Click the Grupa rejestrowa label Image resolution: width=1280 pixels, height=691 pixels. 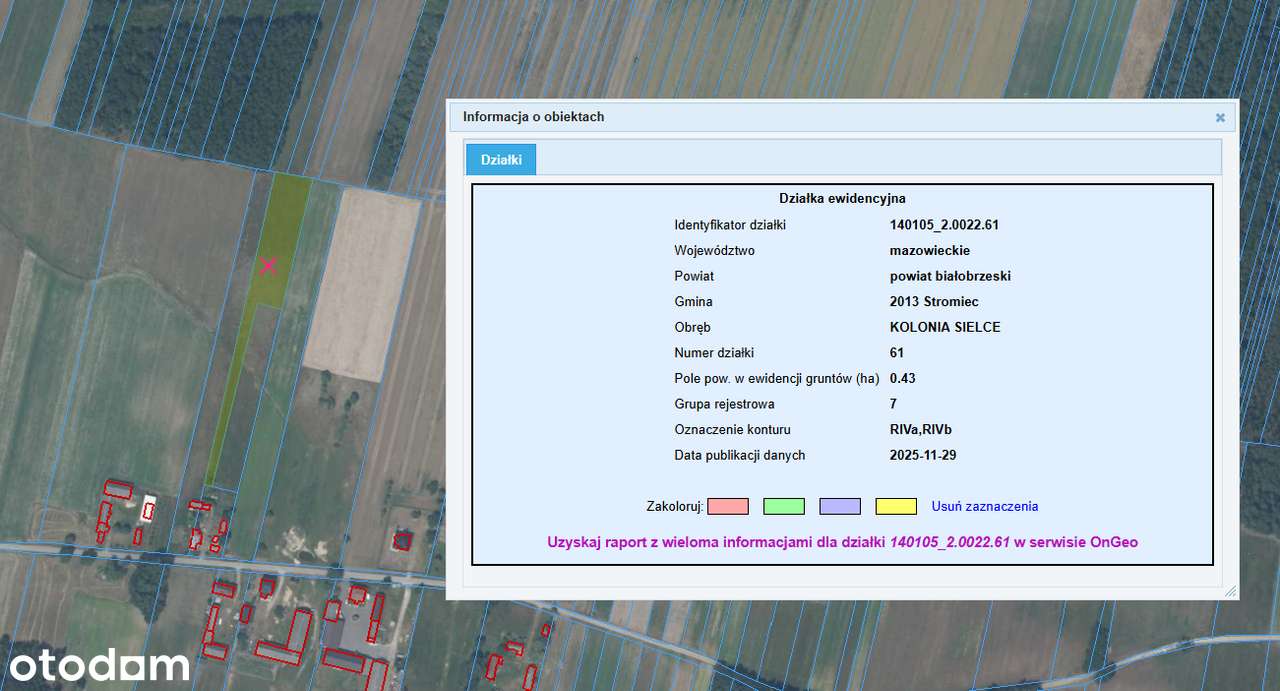pyautogui.click(x=724, y=404)
